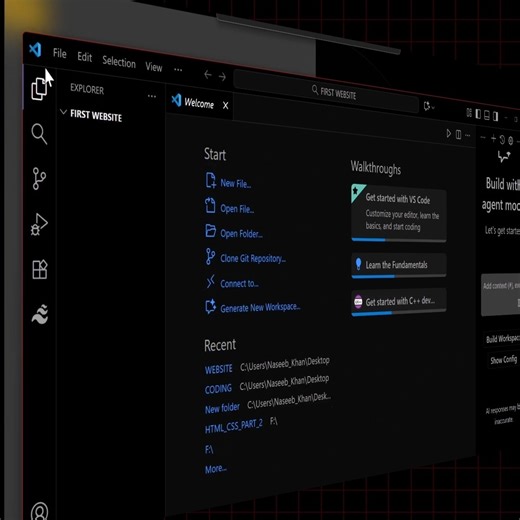Toggle the Primary Side Bar layout icon

tap(478, 114)
